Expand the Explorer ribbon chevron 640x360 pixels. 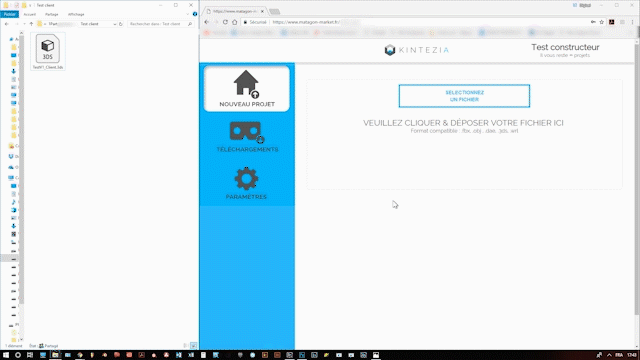[x=187, y=14]
